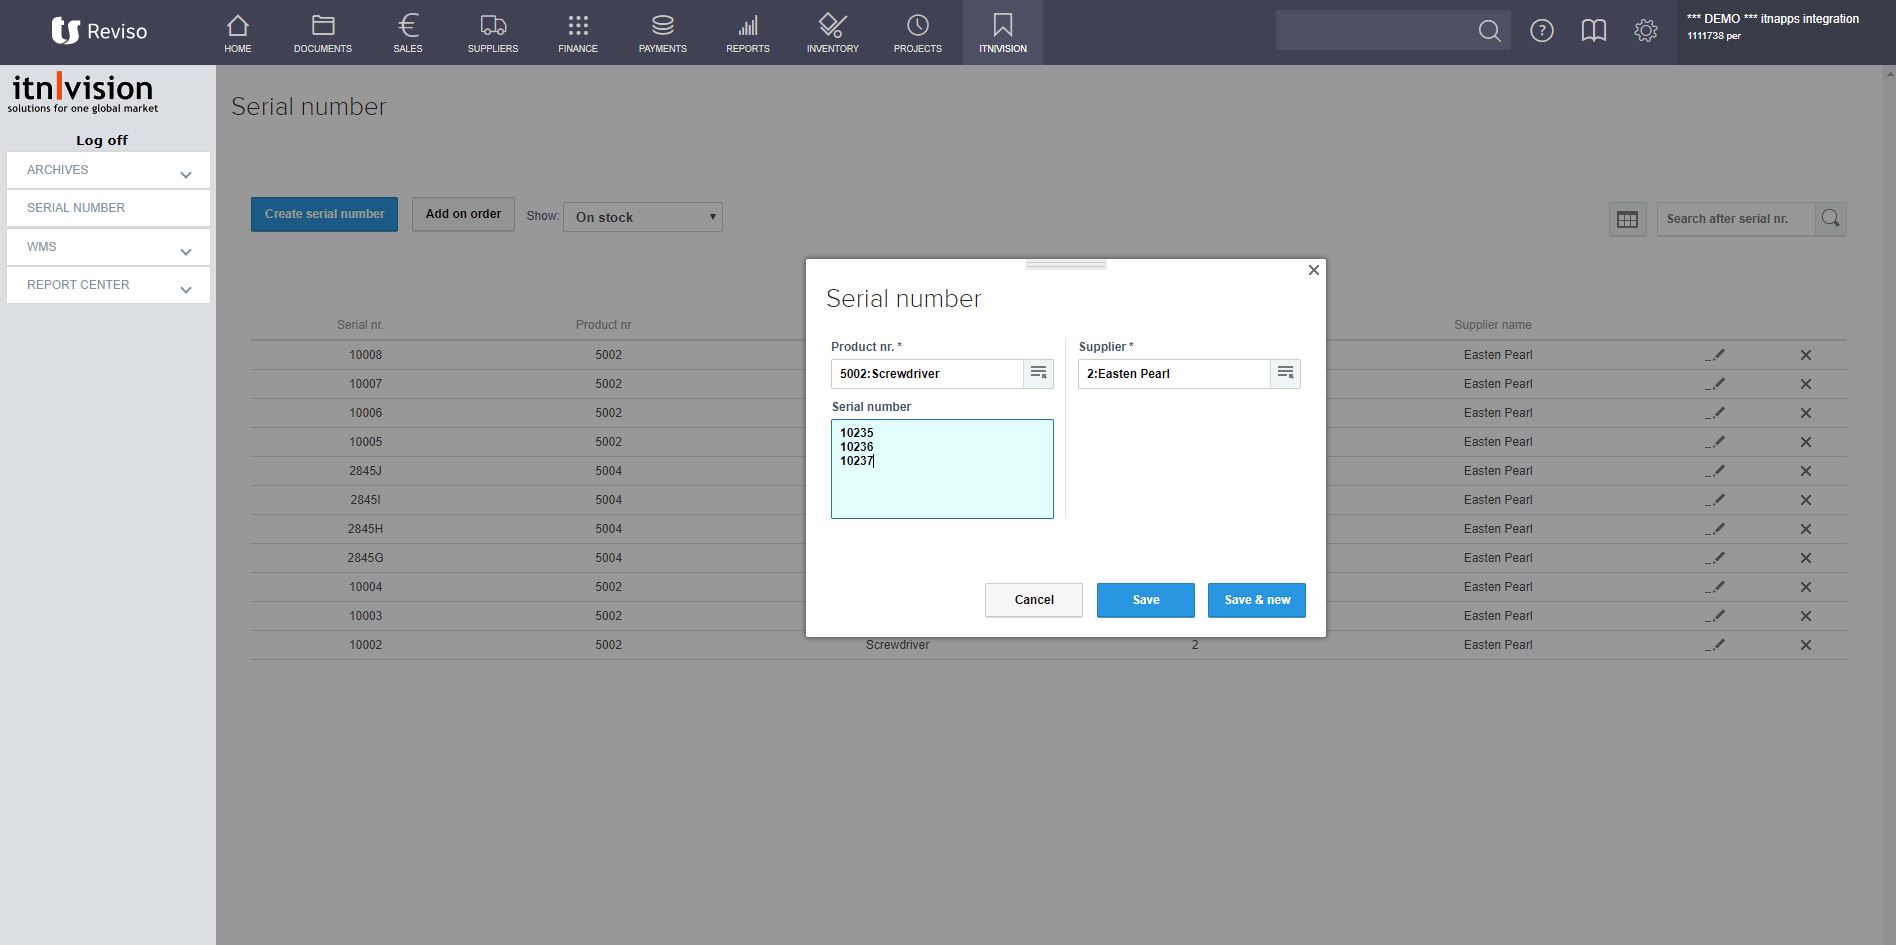The image size is (1896, 945).
Task: Click Save & new button
Action: (1256, 600)
